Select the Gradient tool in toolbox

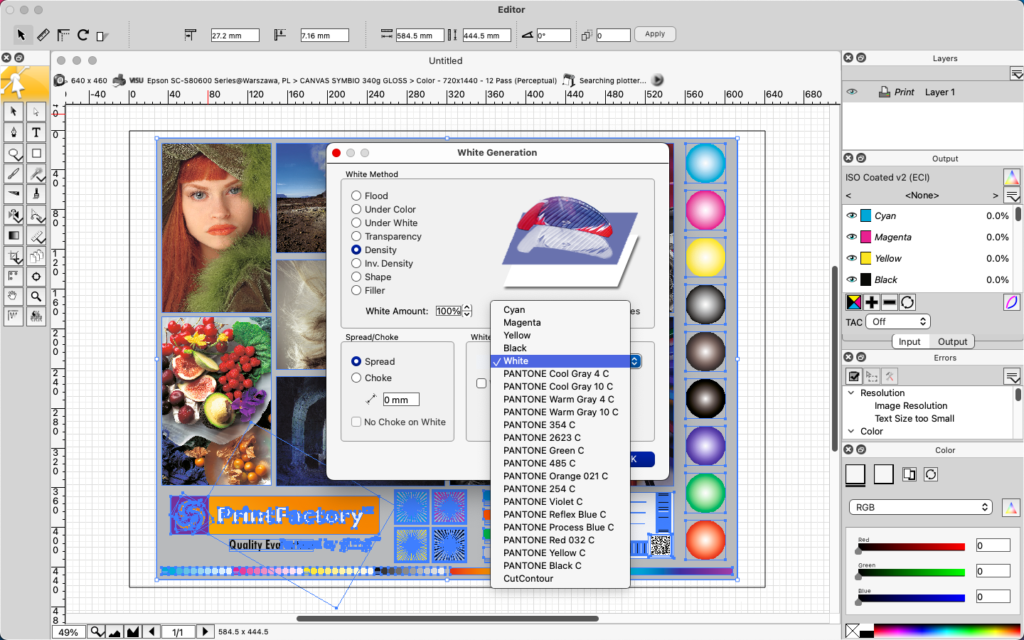pos(13,235)
